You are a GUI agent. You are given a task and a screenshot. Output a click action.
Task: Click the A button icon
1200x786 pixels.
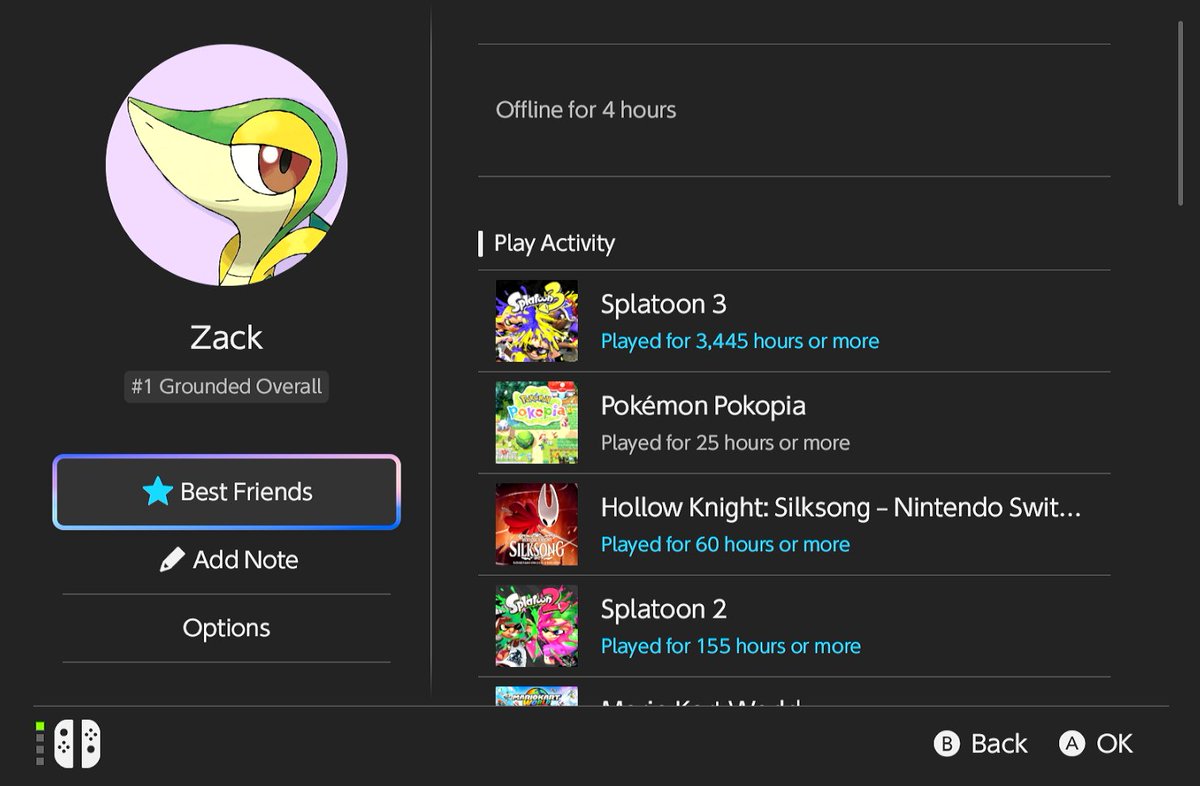point(1071,743)
